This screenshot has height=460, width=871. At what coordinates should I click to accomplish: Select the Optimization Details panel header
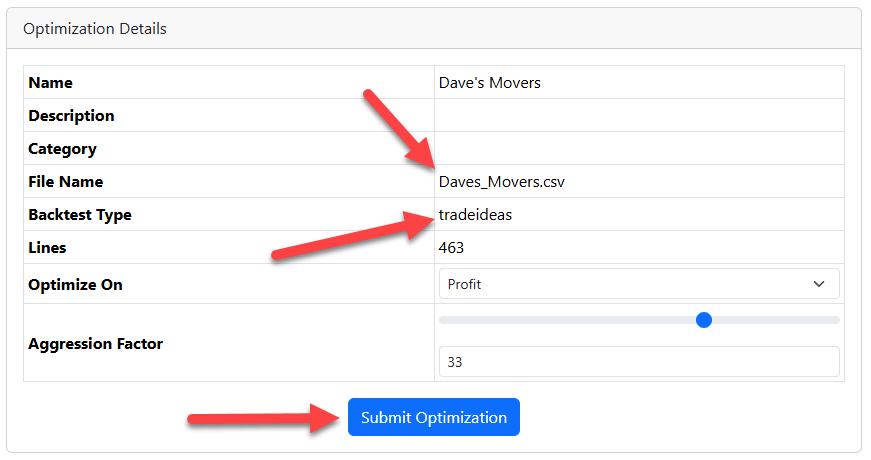point(433,29)
